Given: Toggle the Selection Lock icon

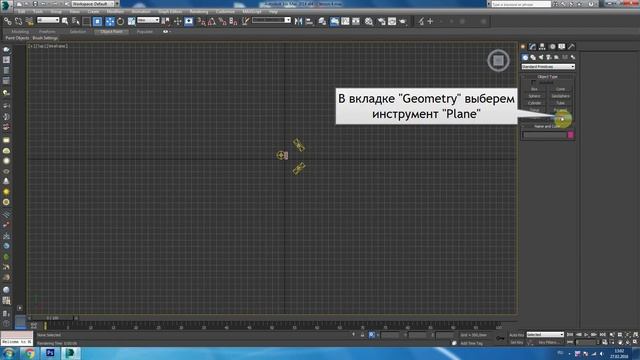Looking at the screenshot, I should [362, 335].
